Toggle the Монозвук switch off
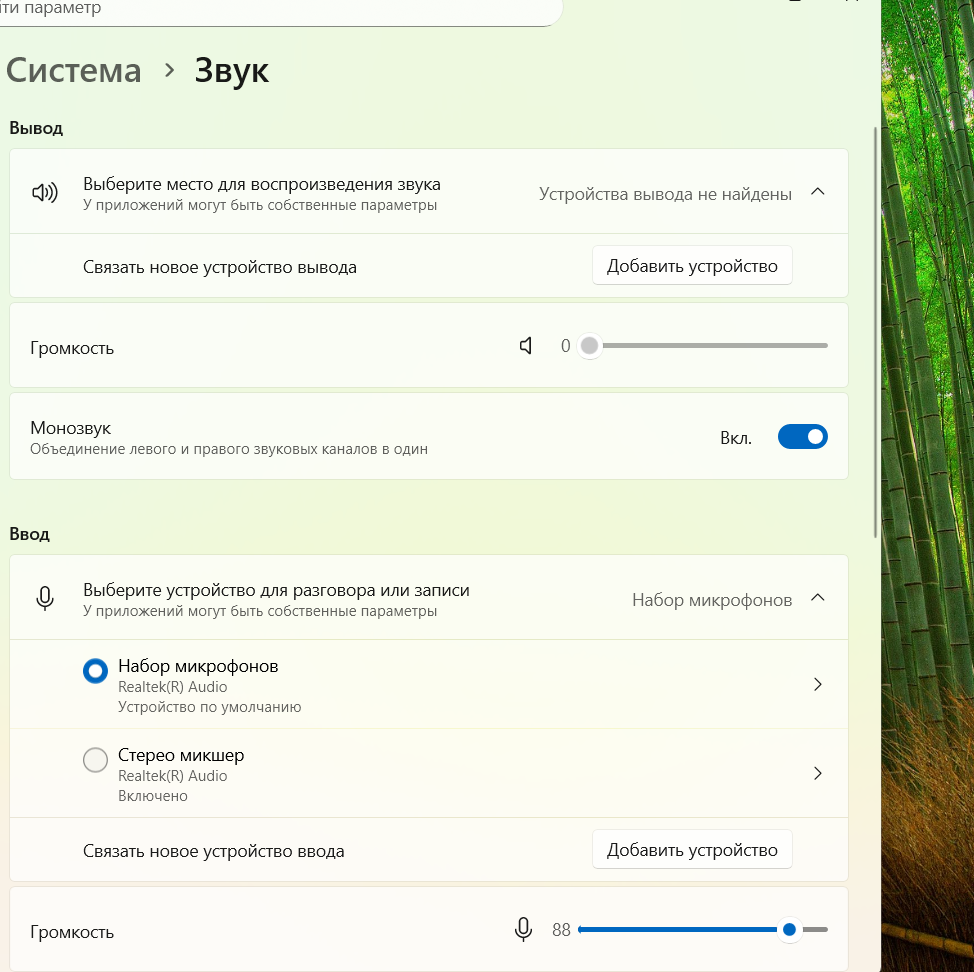This screenshot has height=972, width=974. (x=803, y=437)
